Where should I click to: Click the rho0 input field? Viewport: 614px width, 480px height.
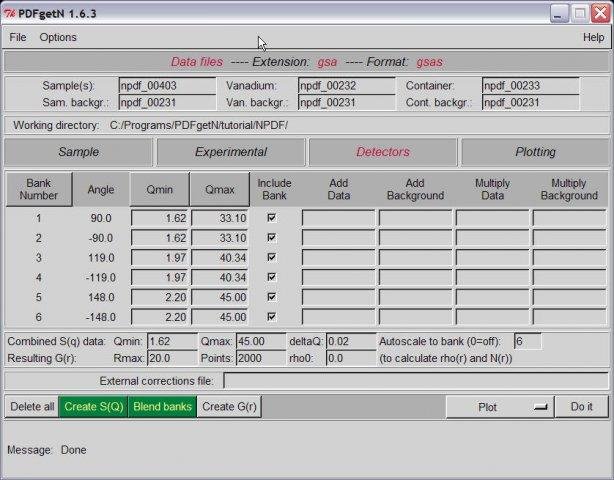click(351, 358)
